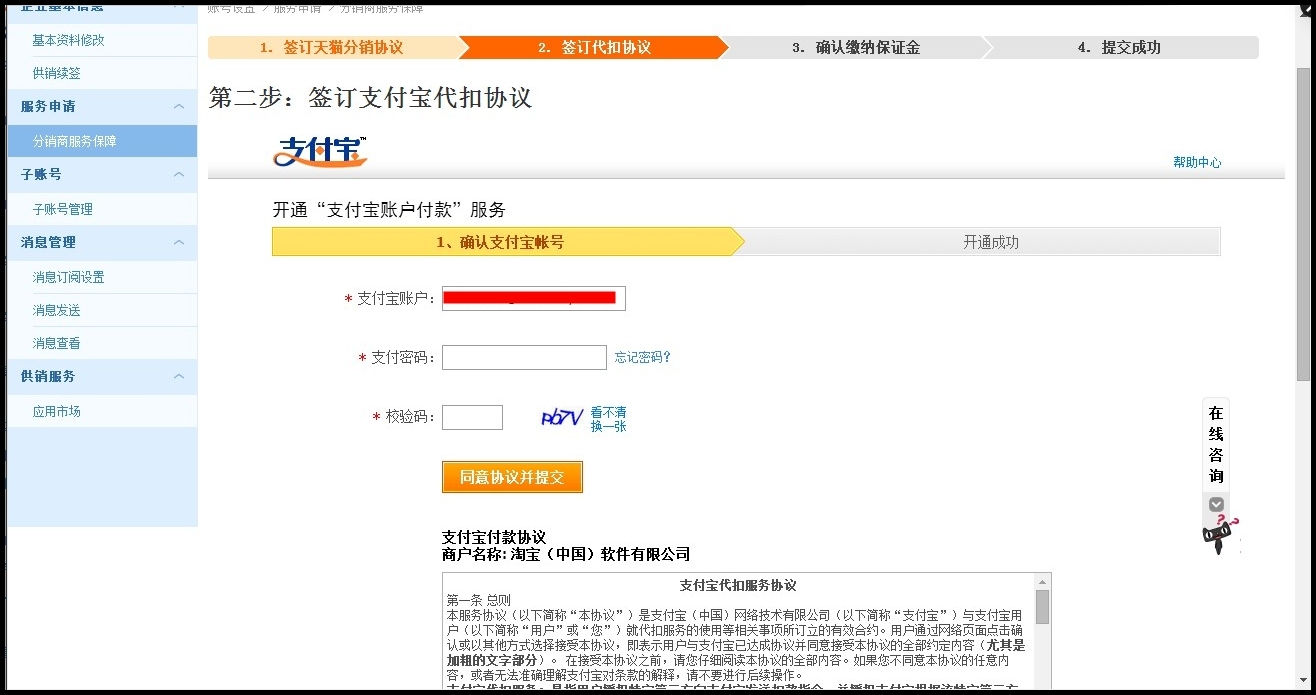
Task: Go to 消息订阅设置 sidebar item
Action: click(x=68, y=278)
